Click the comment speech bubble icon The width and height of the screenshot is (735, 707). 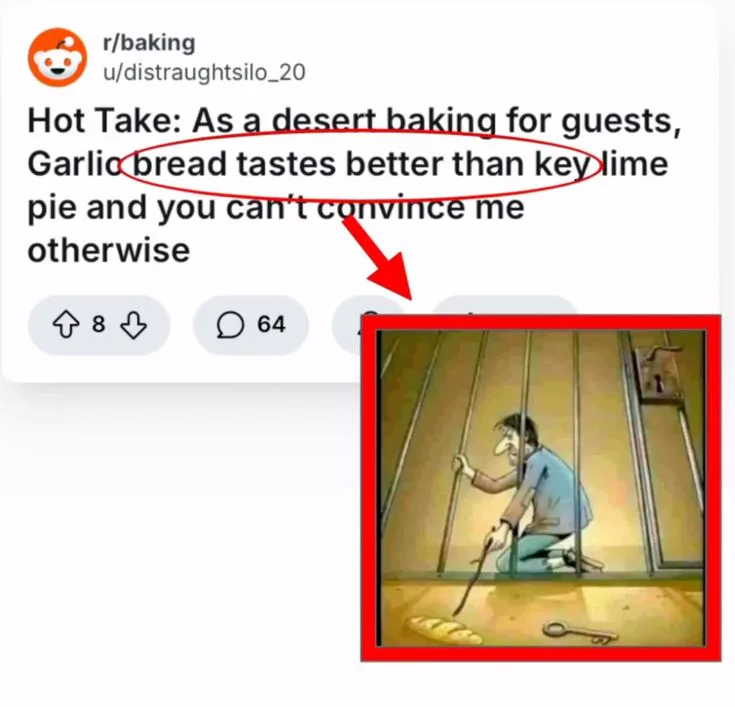point(230,325)
